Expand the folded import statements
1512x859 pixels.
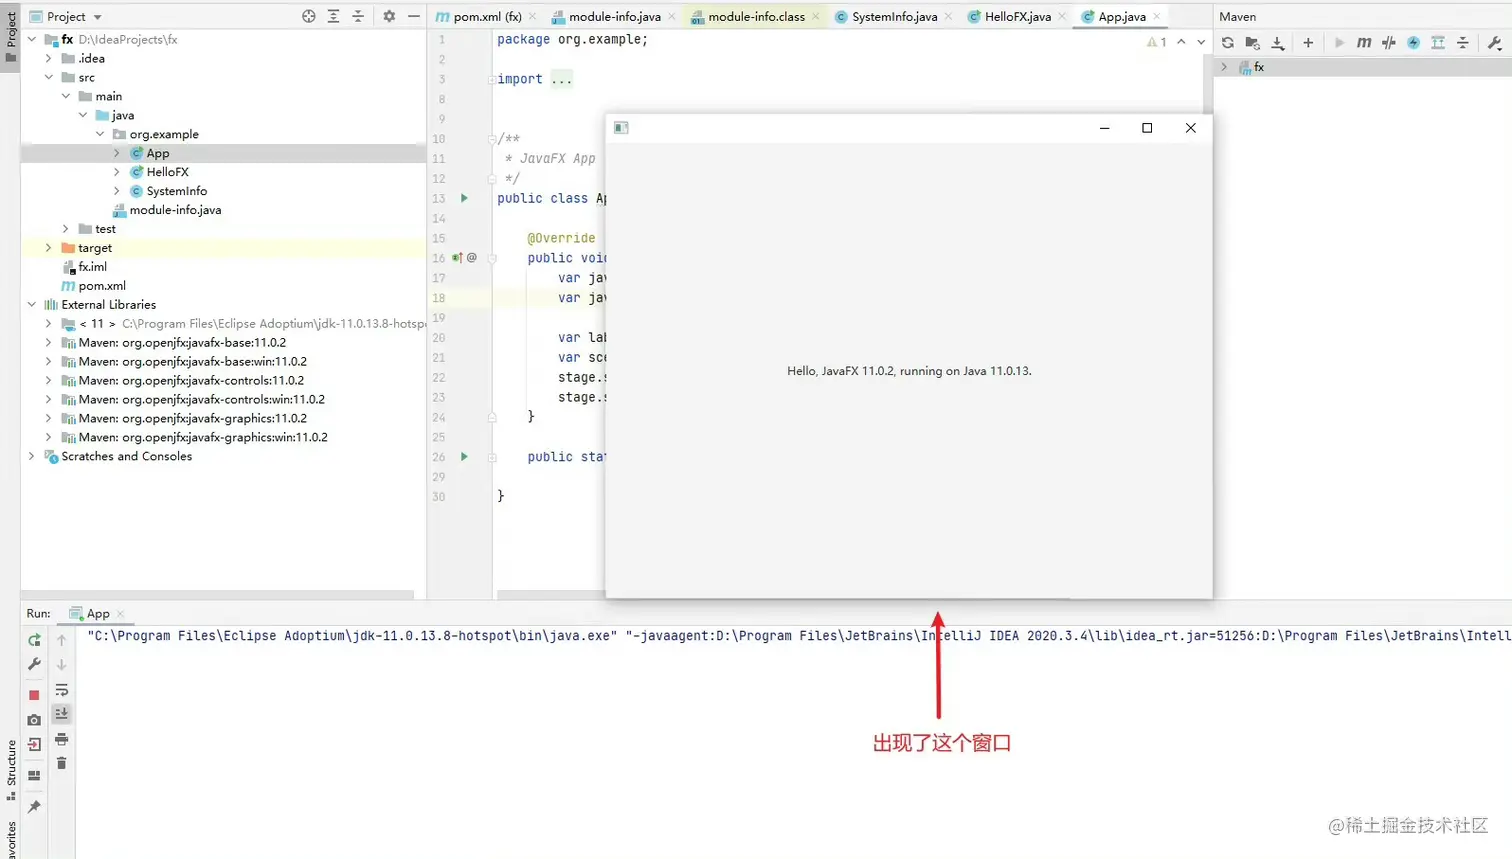(x=562, y=79)
